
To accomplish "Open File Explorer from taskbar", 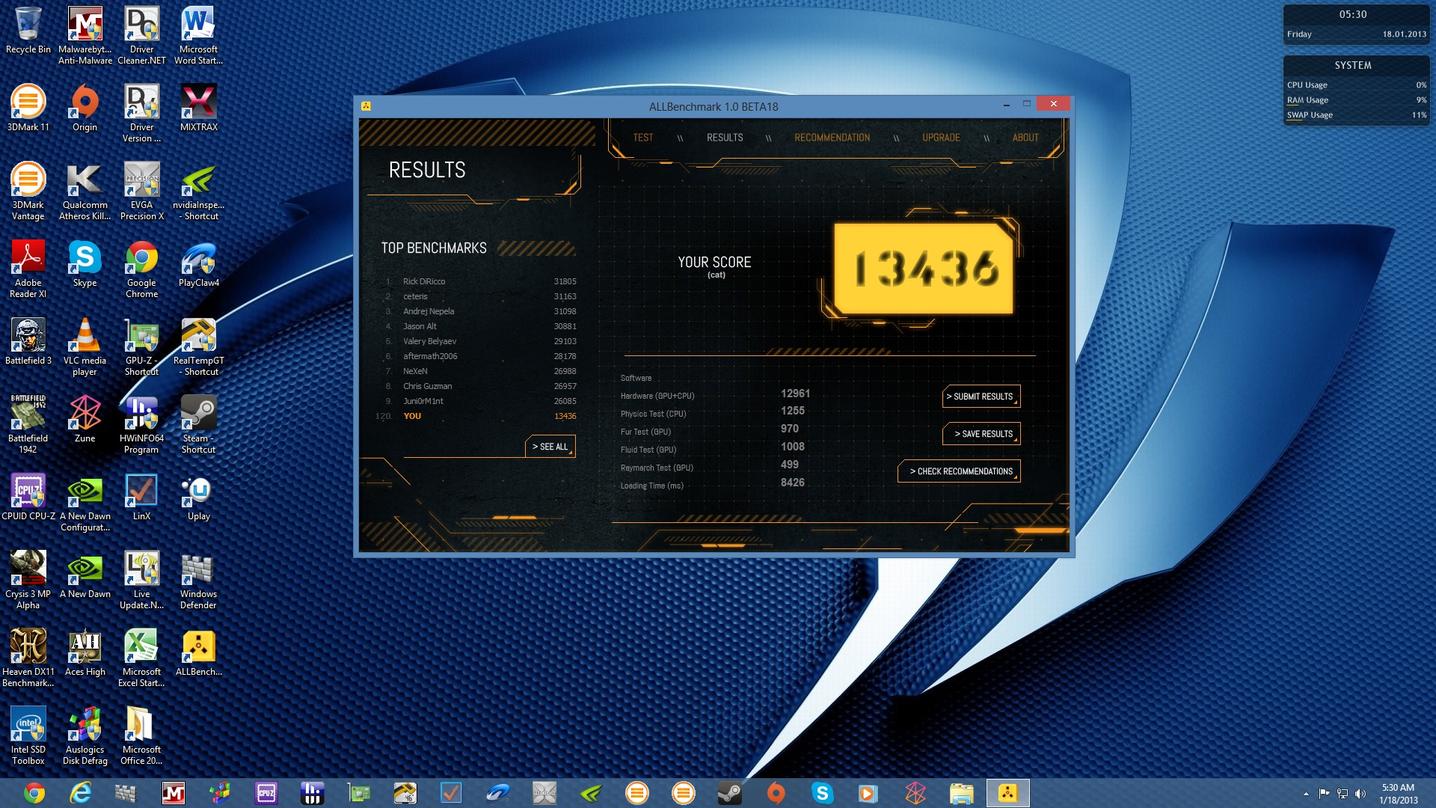I will (x=961, y=793).
